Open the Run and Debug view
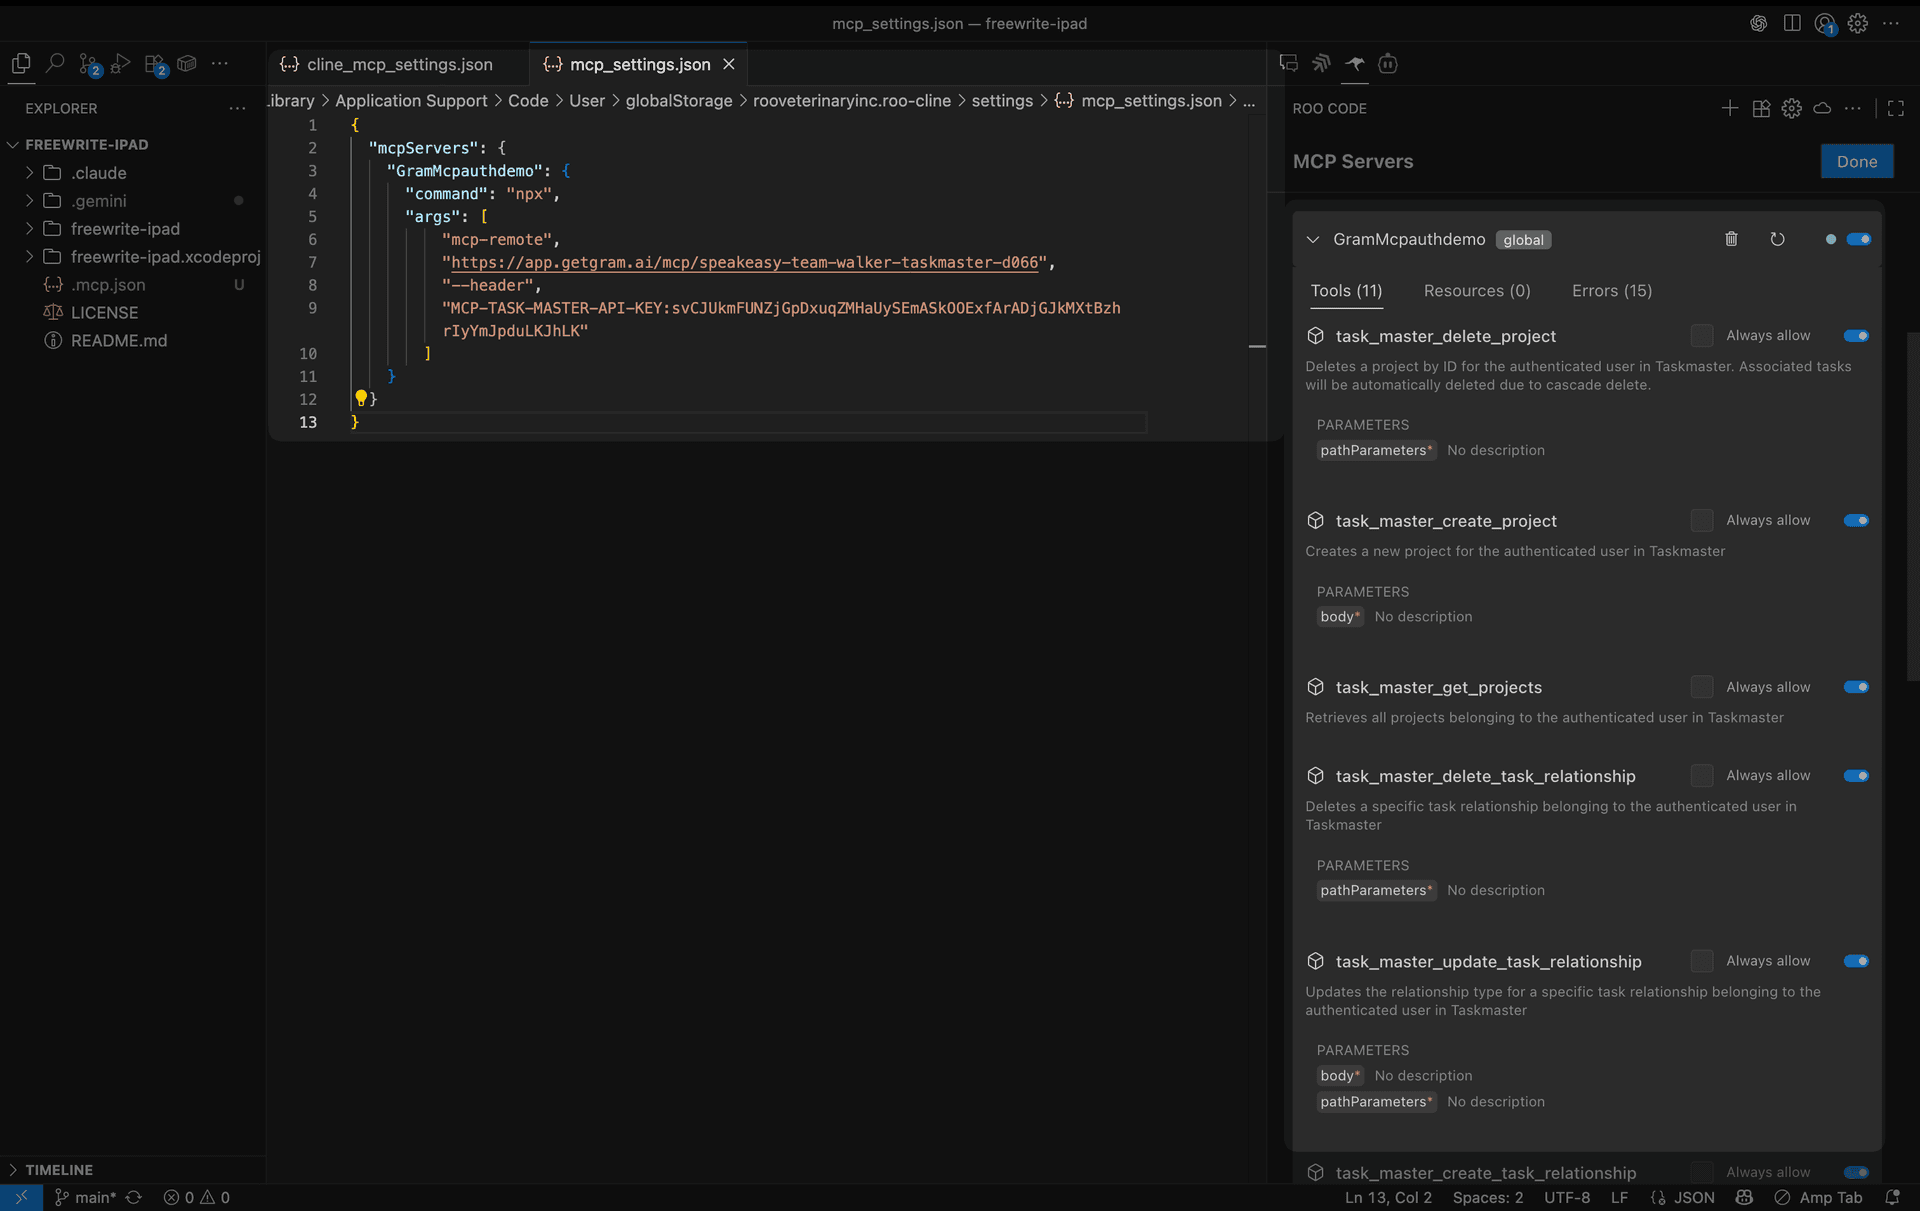The height and width of the screenshot is (1211, 1920). [120, 64]
